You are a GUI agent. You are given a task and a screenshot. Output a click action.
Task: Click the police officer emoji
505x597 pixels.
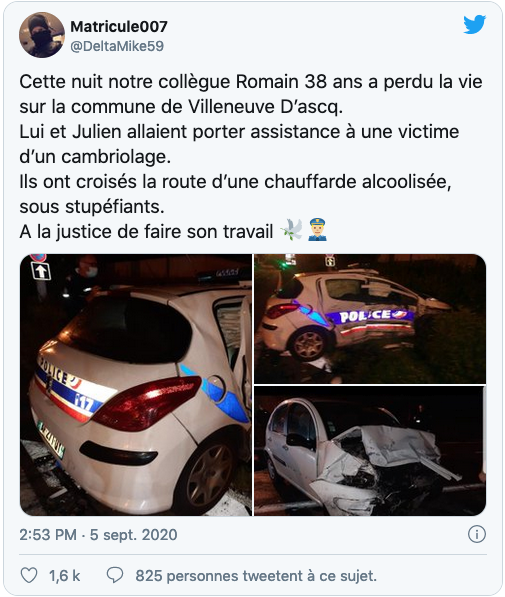(317, 230)
